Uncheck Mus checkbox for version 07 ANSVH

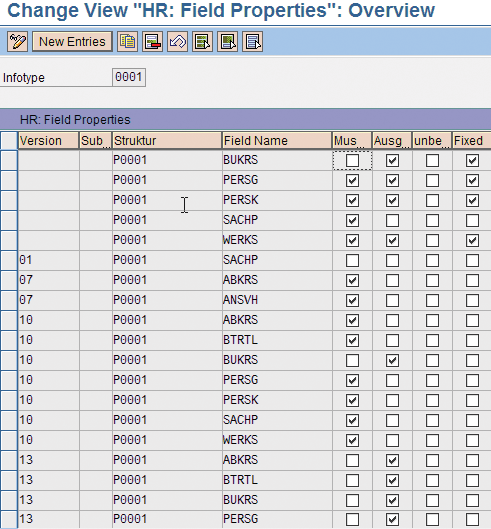coord(352,300)
